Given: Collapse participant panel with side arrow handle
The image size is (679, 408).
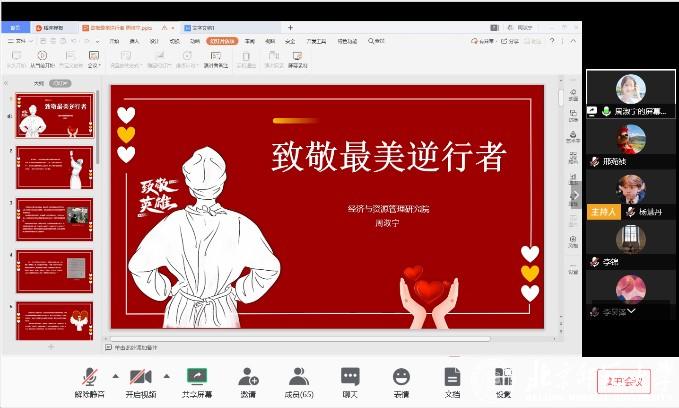Looking at the screenshot, I should click(574, 193).
